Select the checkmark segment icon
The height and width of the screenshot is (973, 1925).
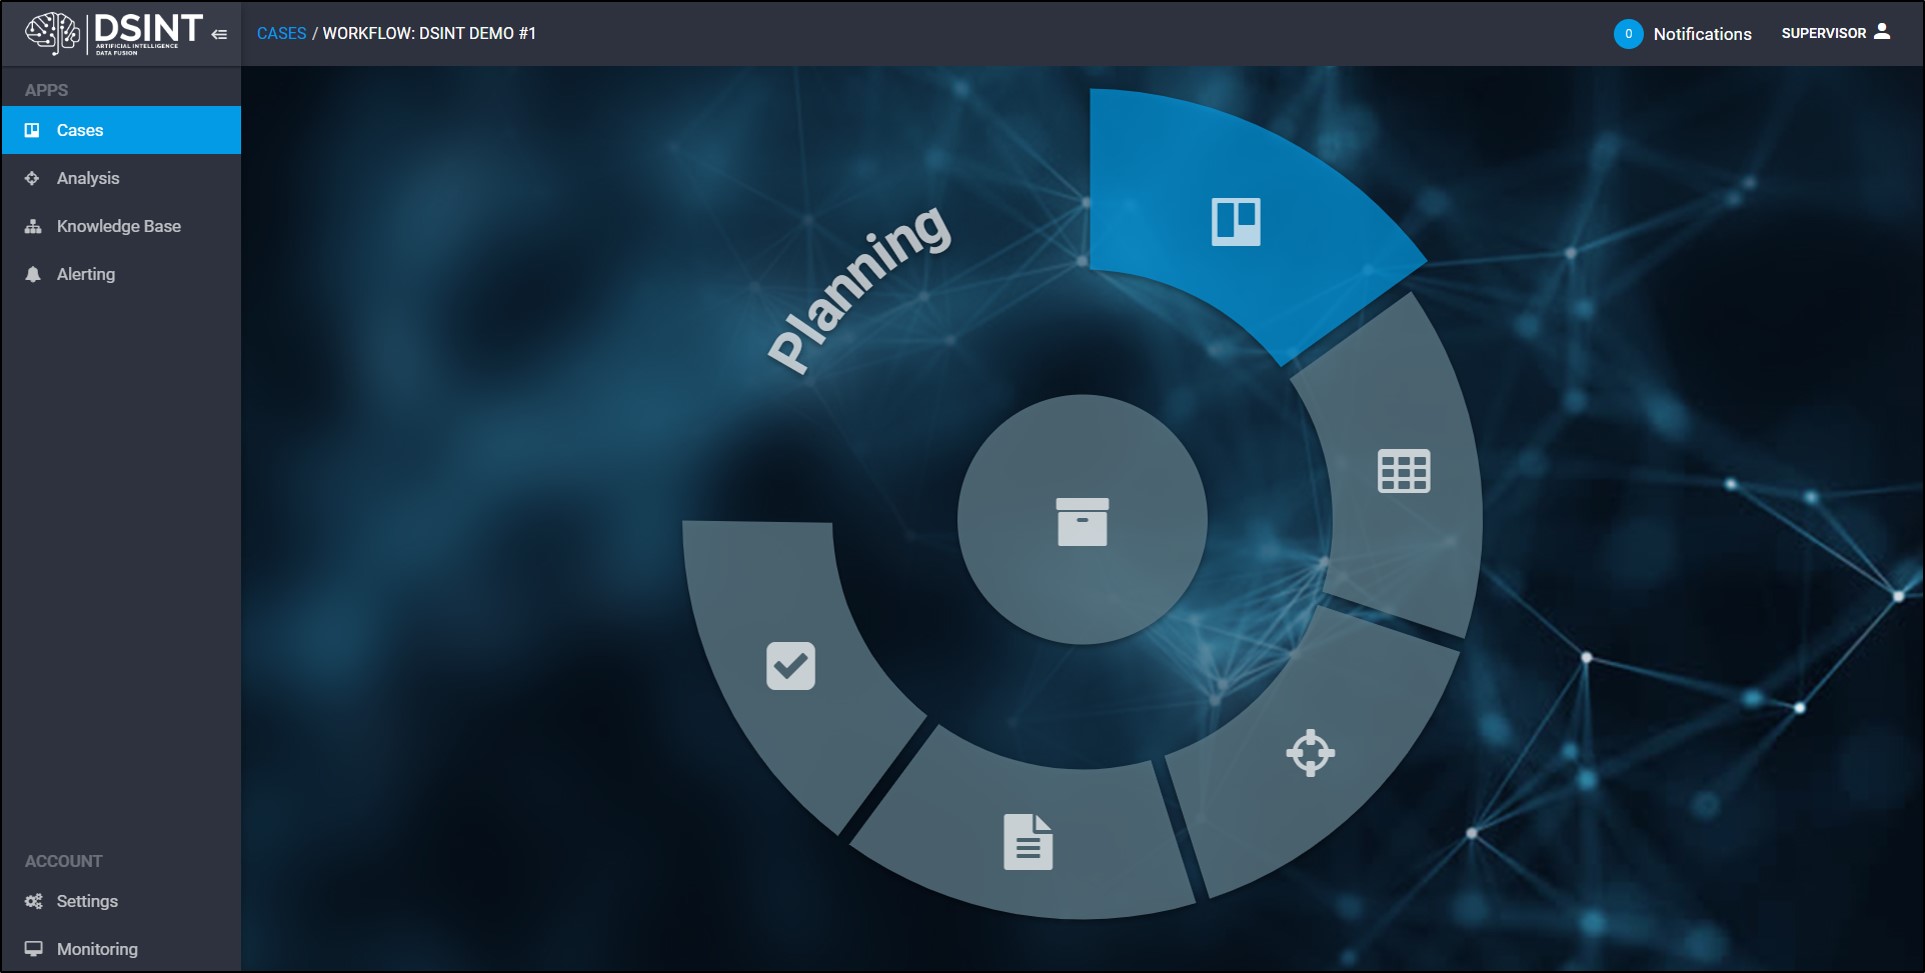tap(791, 666)
